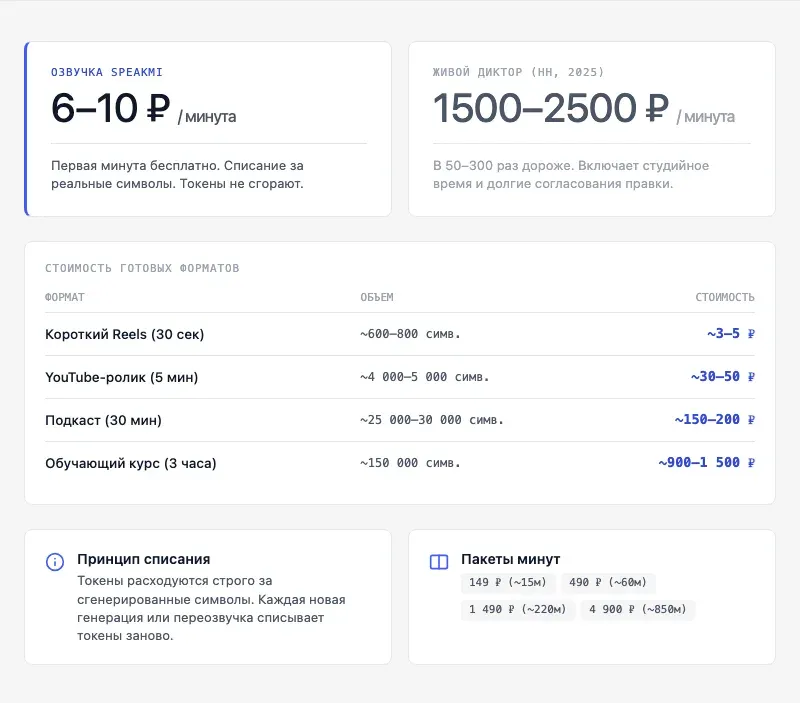Choose the 1 490 ₽ (~220м) package
The width and height of the screenshot is (800, 703).
pos(517,609)
